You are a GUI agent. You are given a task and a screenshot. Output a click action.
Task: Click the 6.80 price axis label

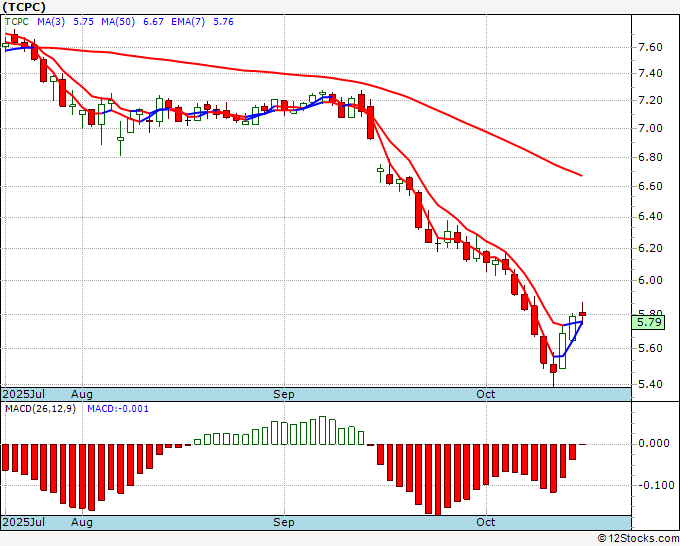651,157
